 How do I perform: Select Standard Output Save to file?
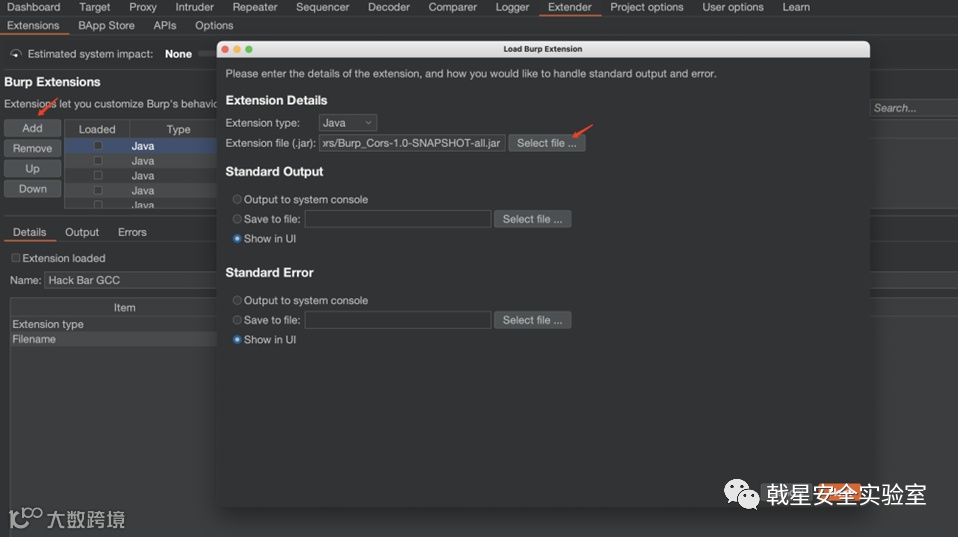[237, 219]
